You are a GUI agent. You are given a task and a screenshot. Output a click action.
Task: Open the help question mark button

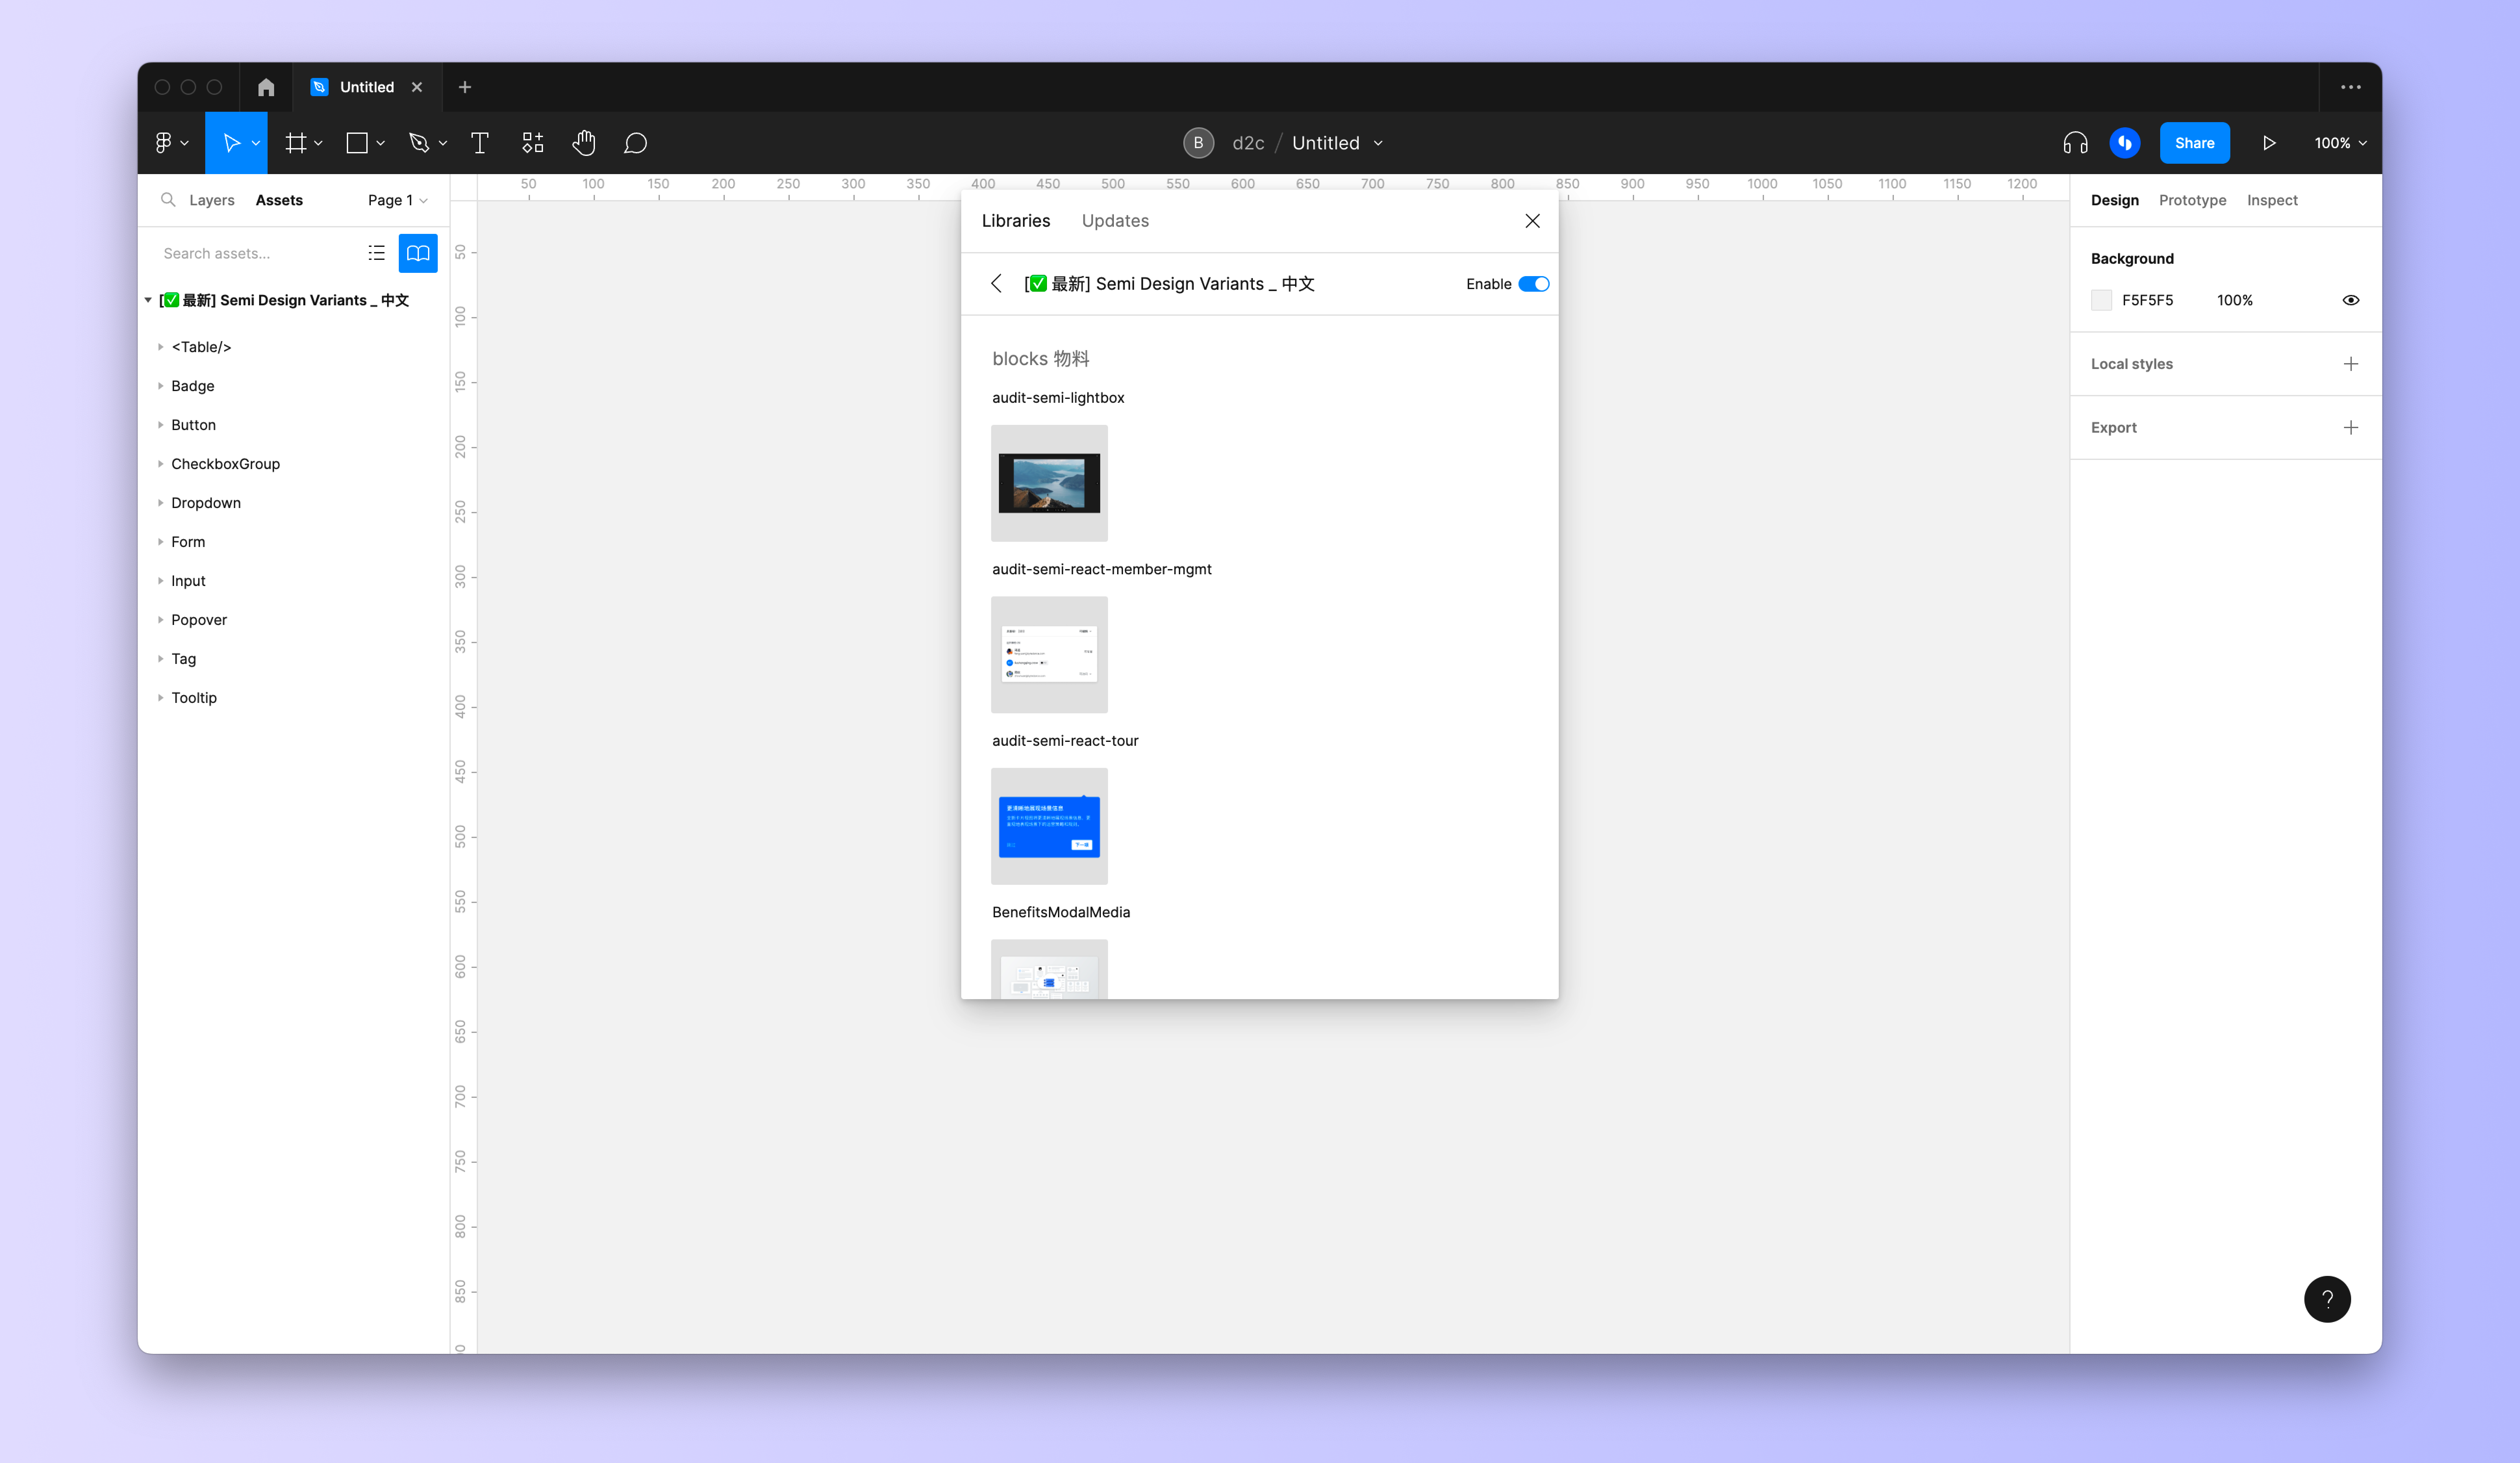coord(2327,1299)
